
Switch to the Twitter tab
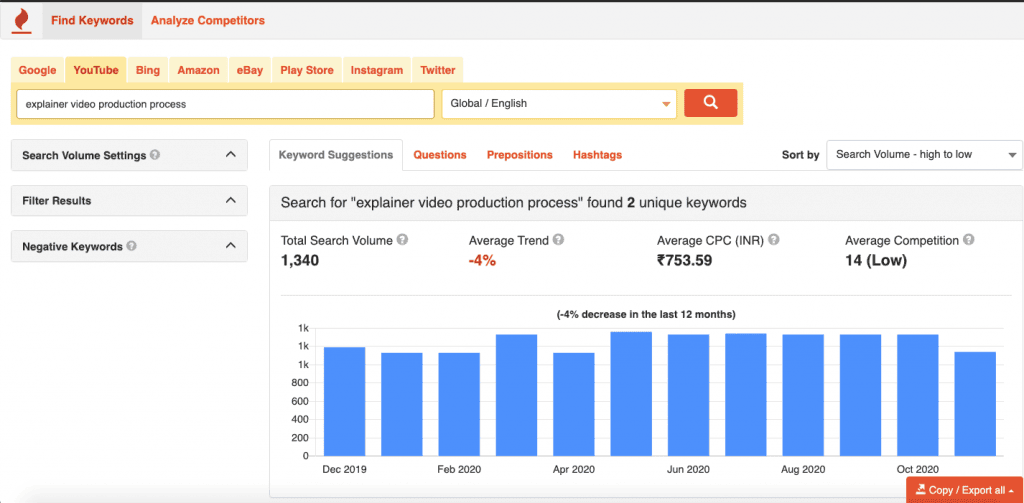pyautogui.click(x=438, y=70)
